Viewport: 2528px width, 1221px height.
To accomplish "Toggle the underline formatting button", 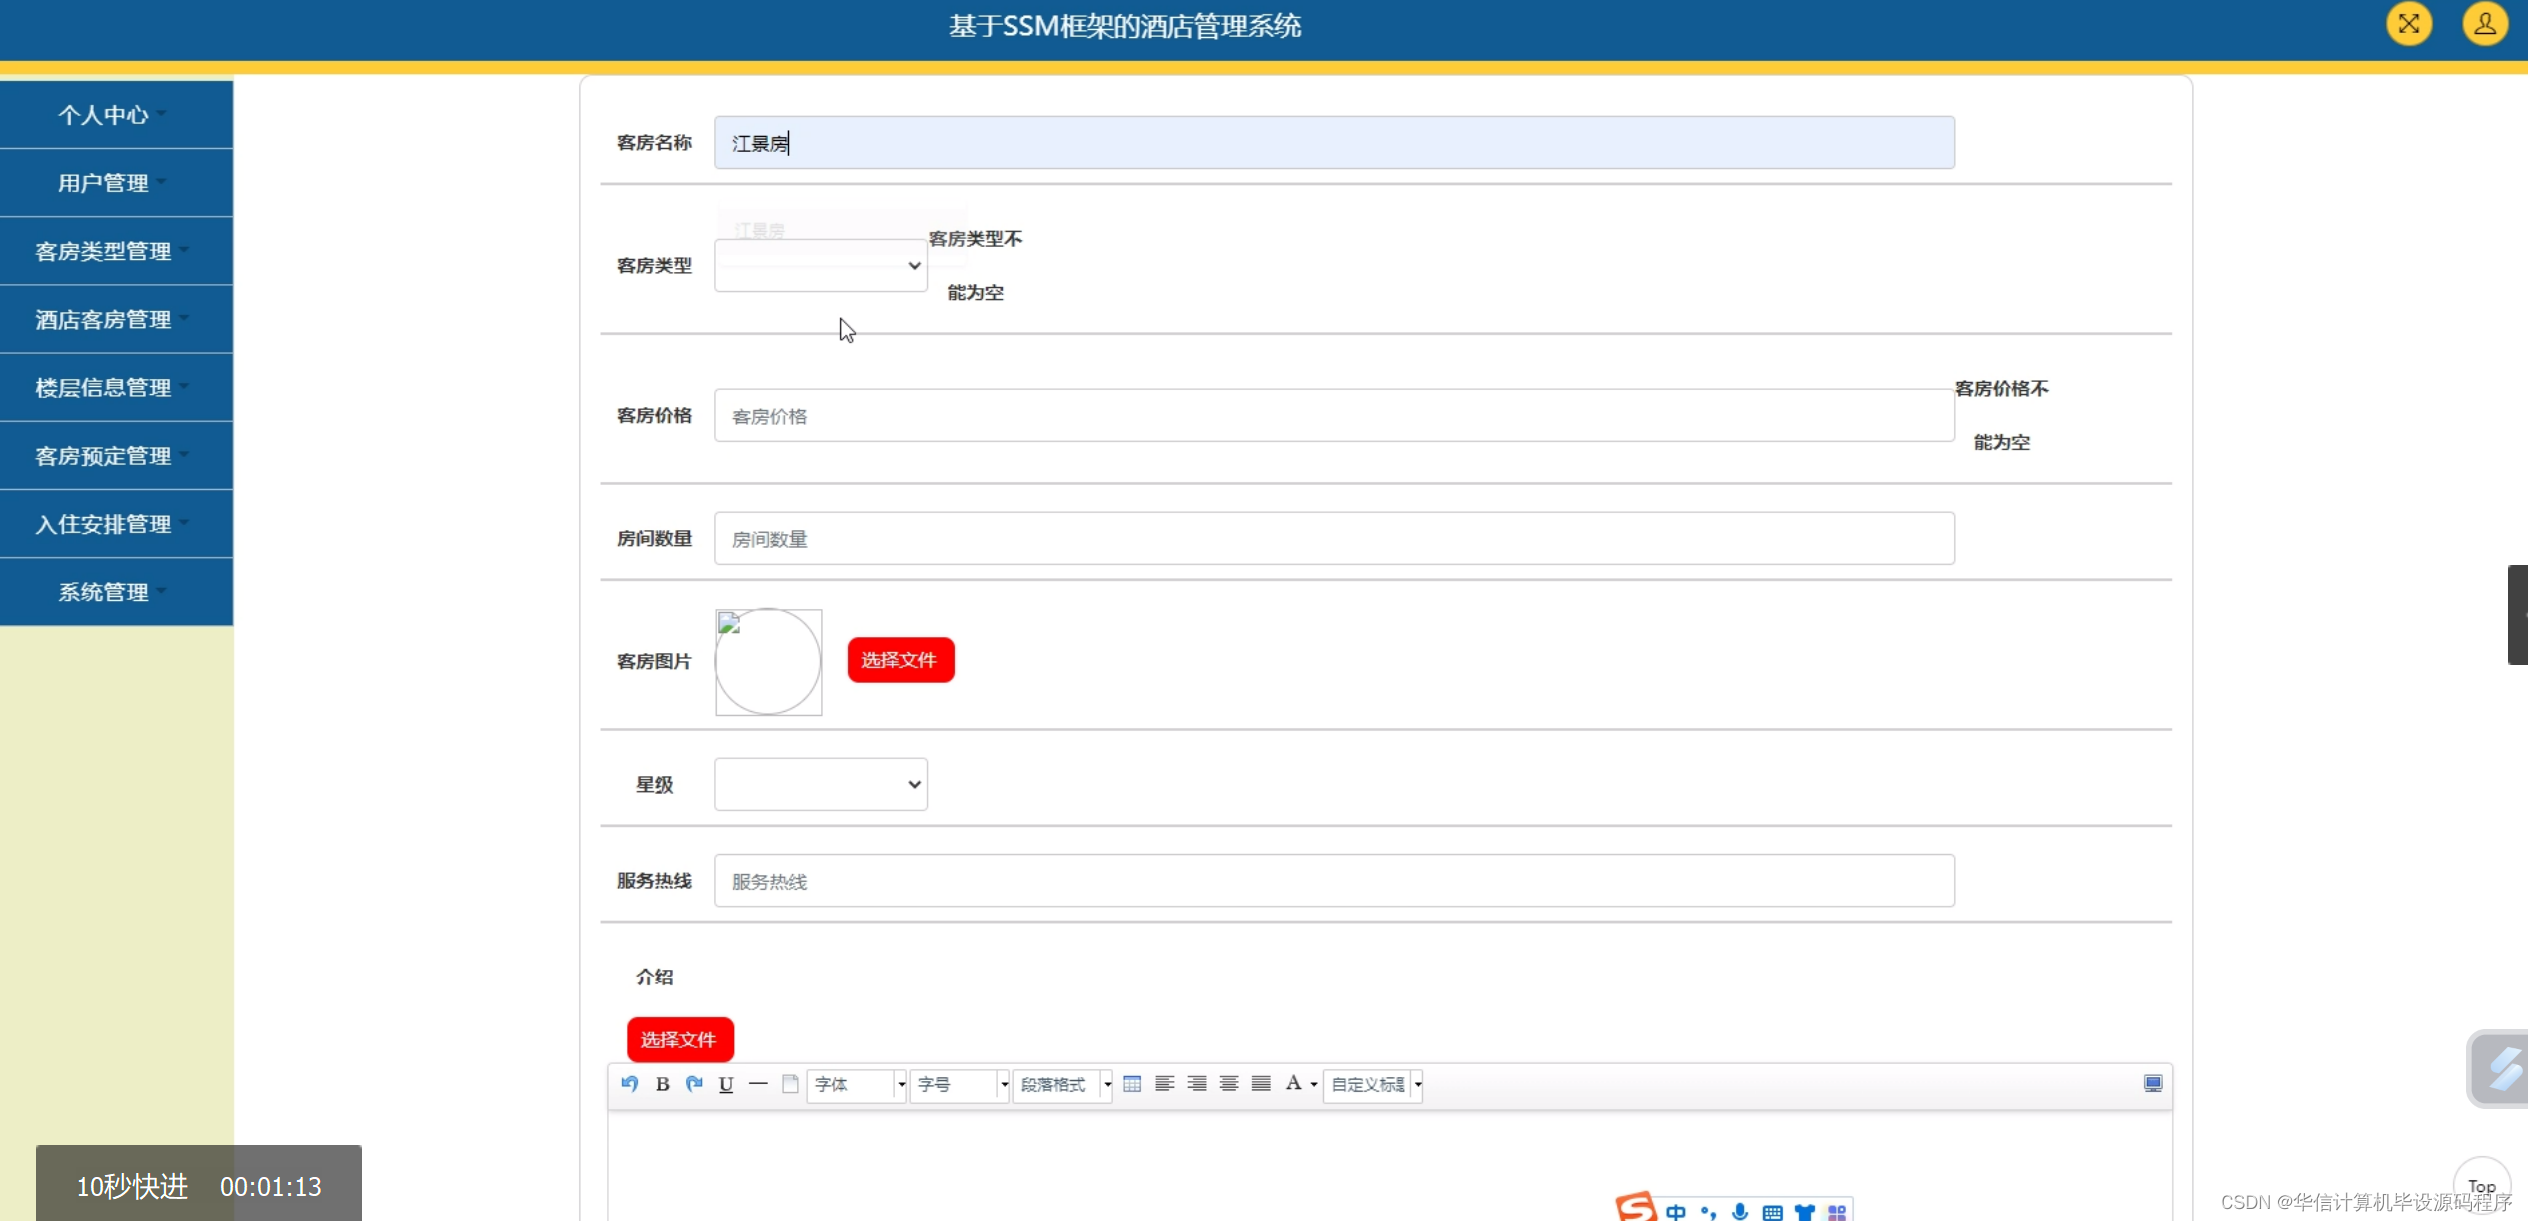I will pyautogui.click(x=725, y=1085).
